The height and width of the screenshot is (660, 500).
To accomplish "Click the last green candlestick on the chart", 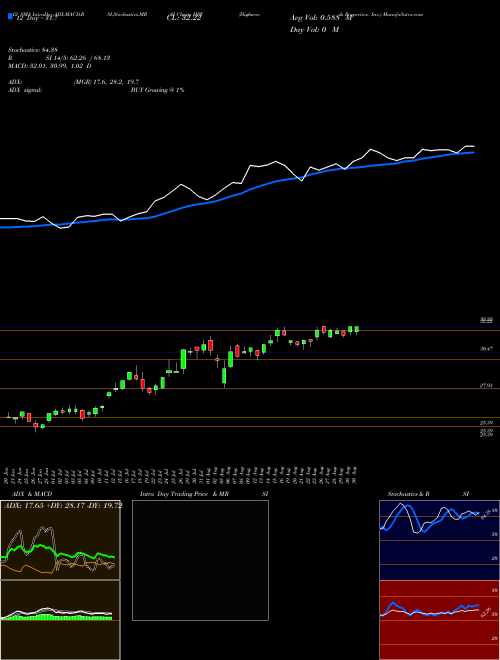I will 357,330.
